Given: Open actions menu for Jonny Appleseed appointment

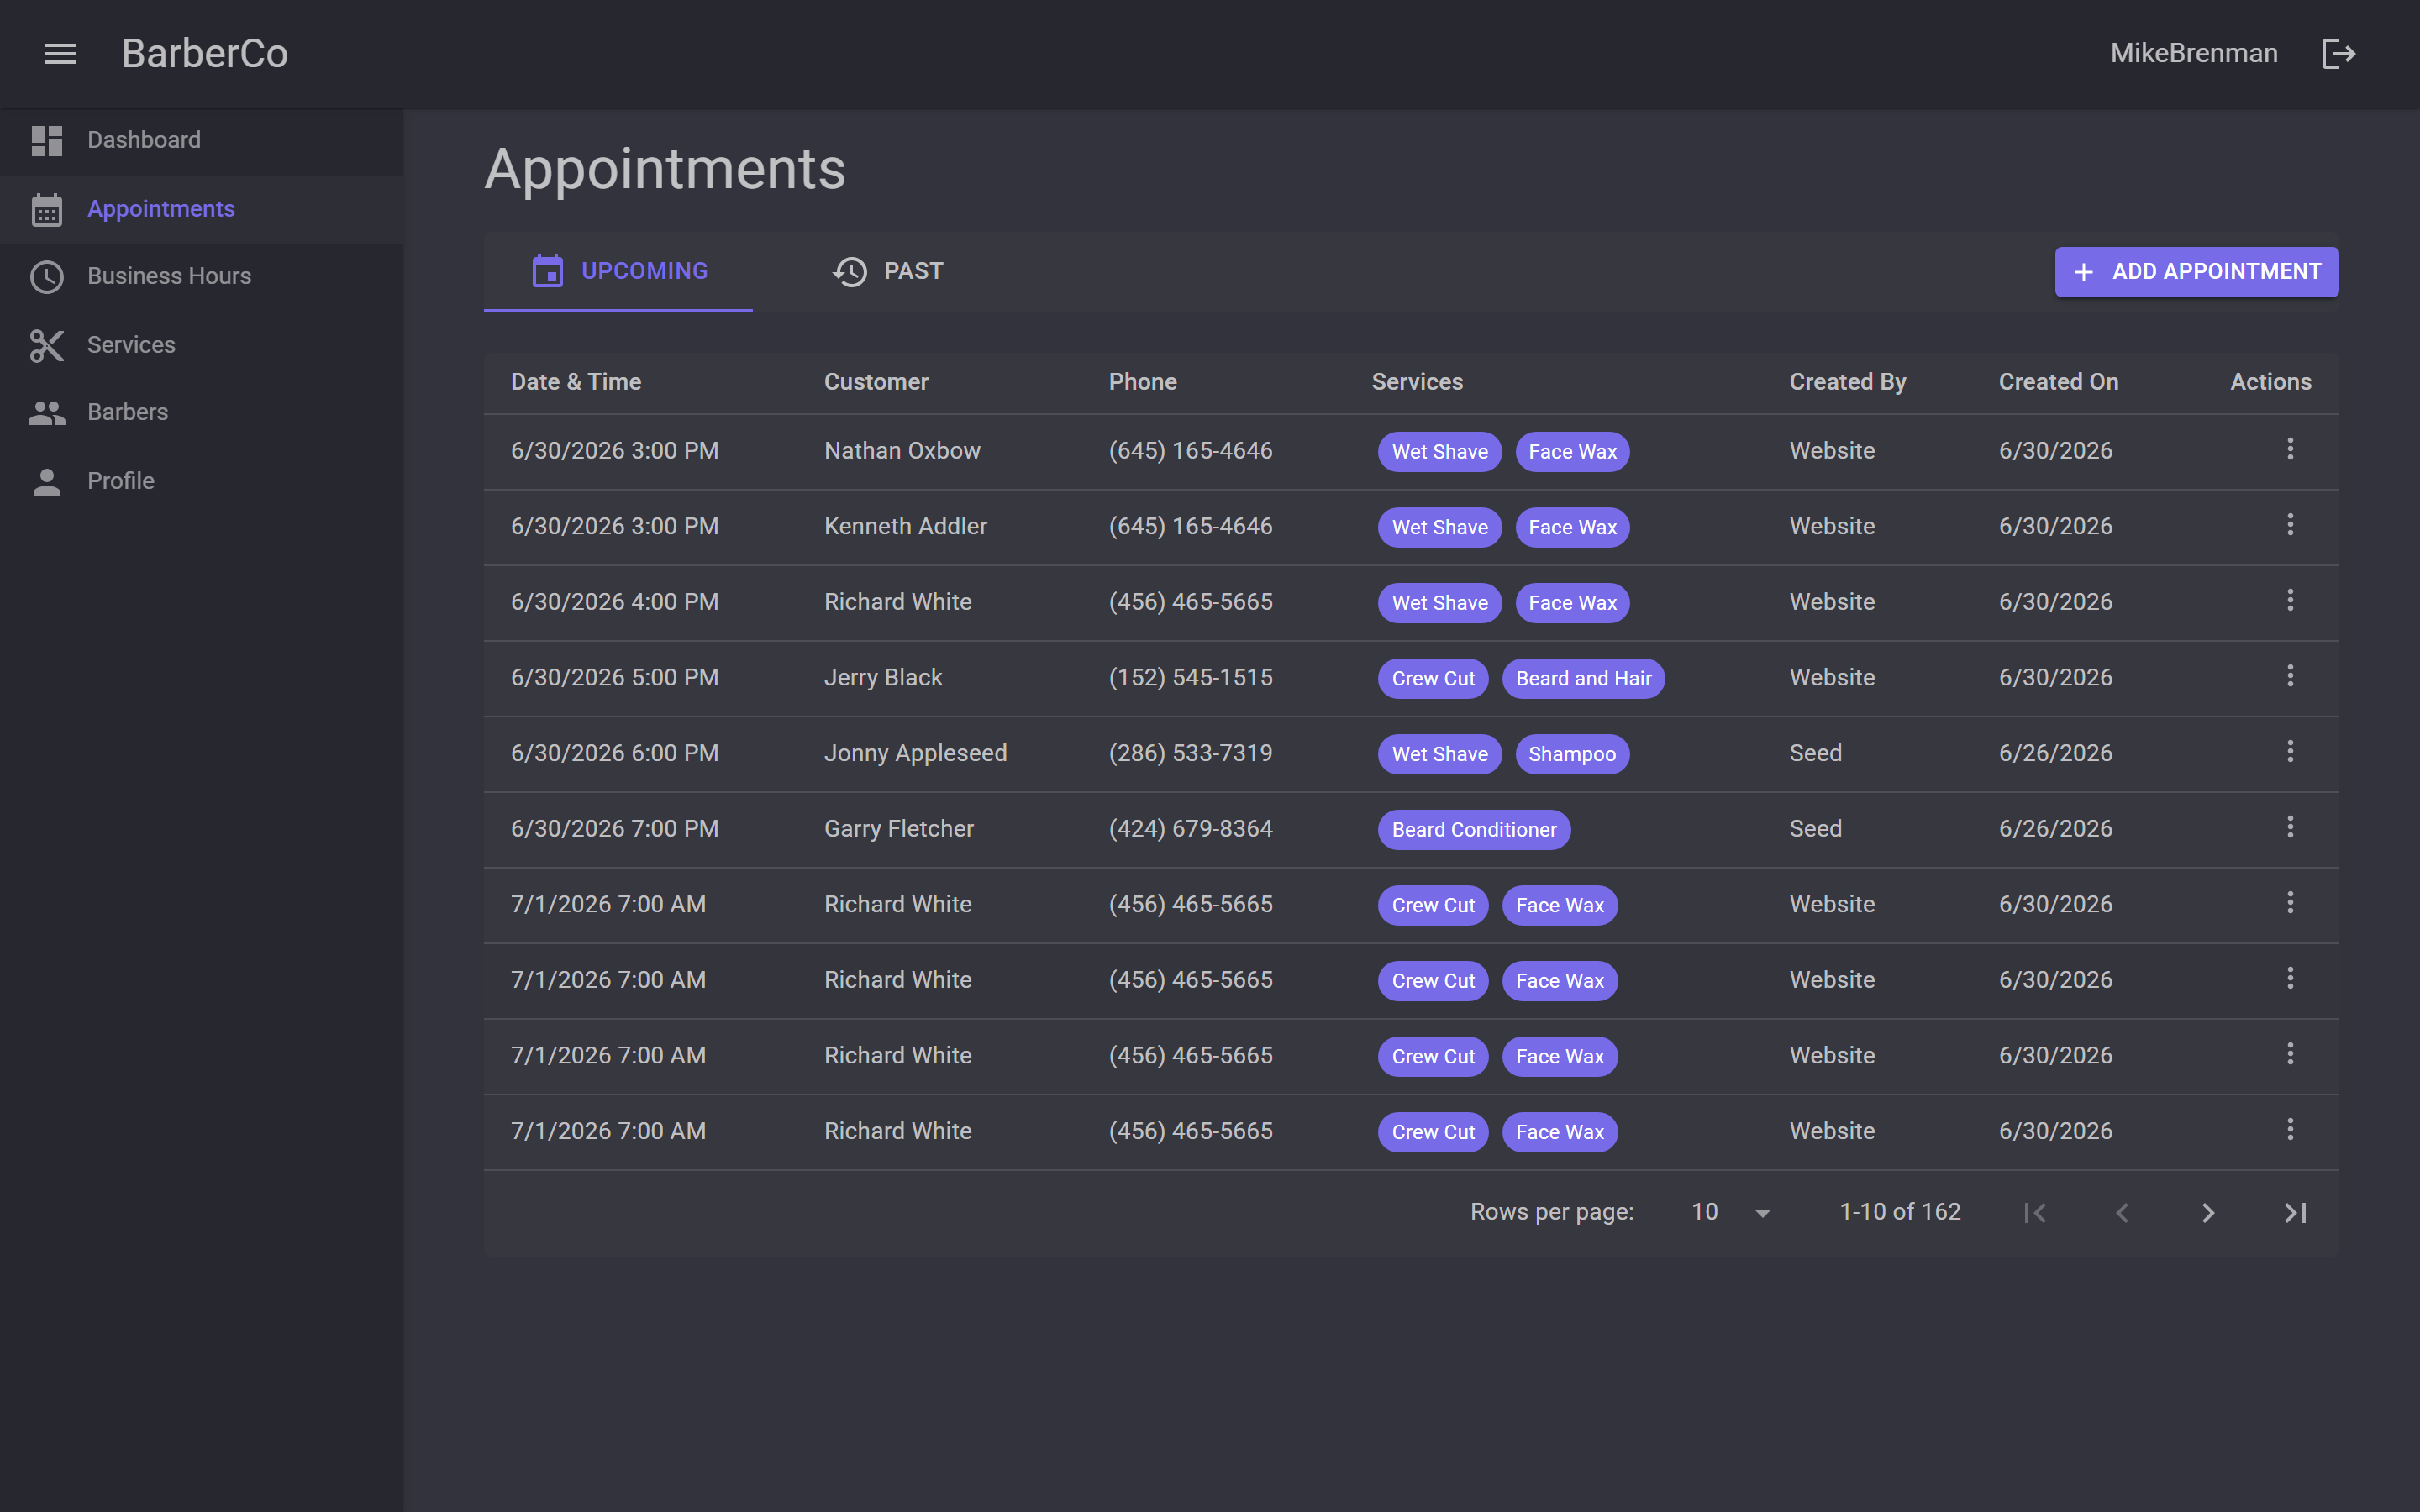Looking at the screenshot, I should click(2290, 751).
